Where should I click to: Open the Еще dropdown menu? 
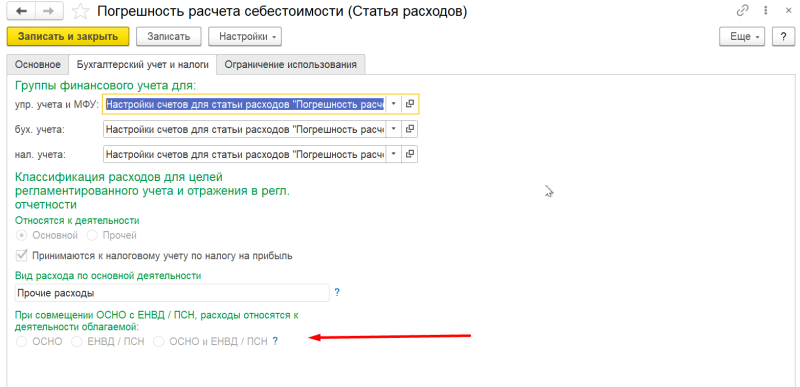pos(742,37)
